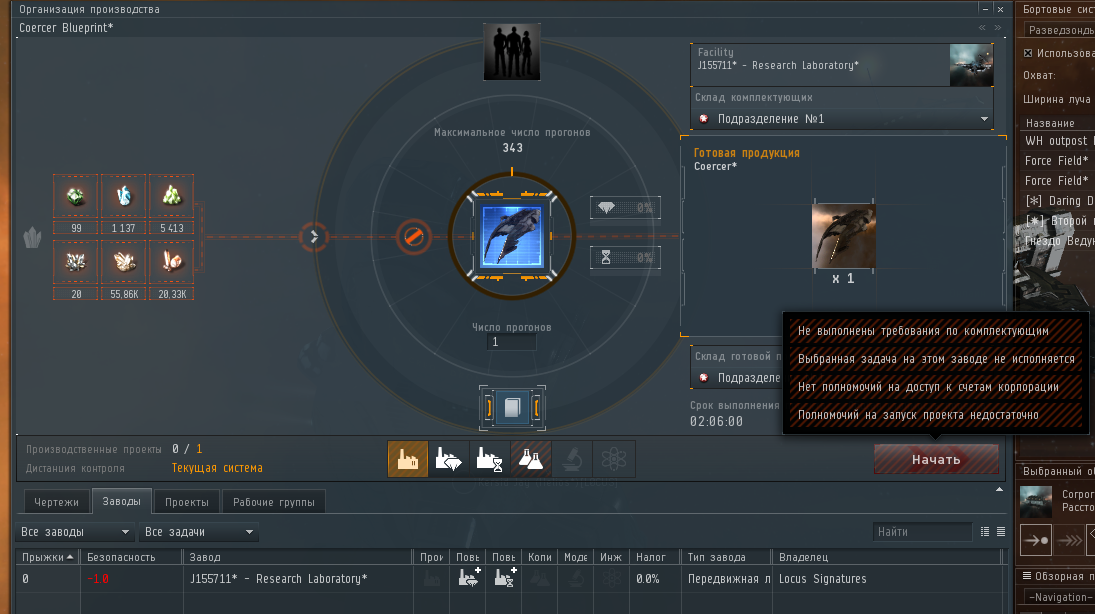Sort by Завод column header

[x=298, y=557]
